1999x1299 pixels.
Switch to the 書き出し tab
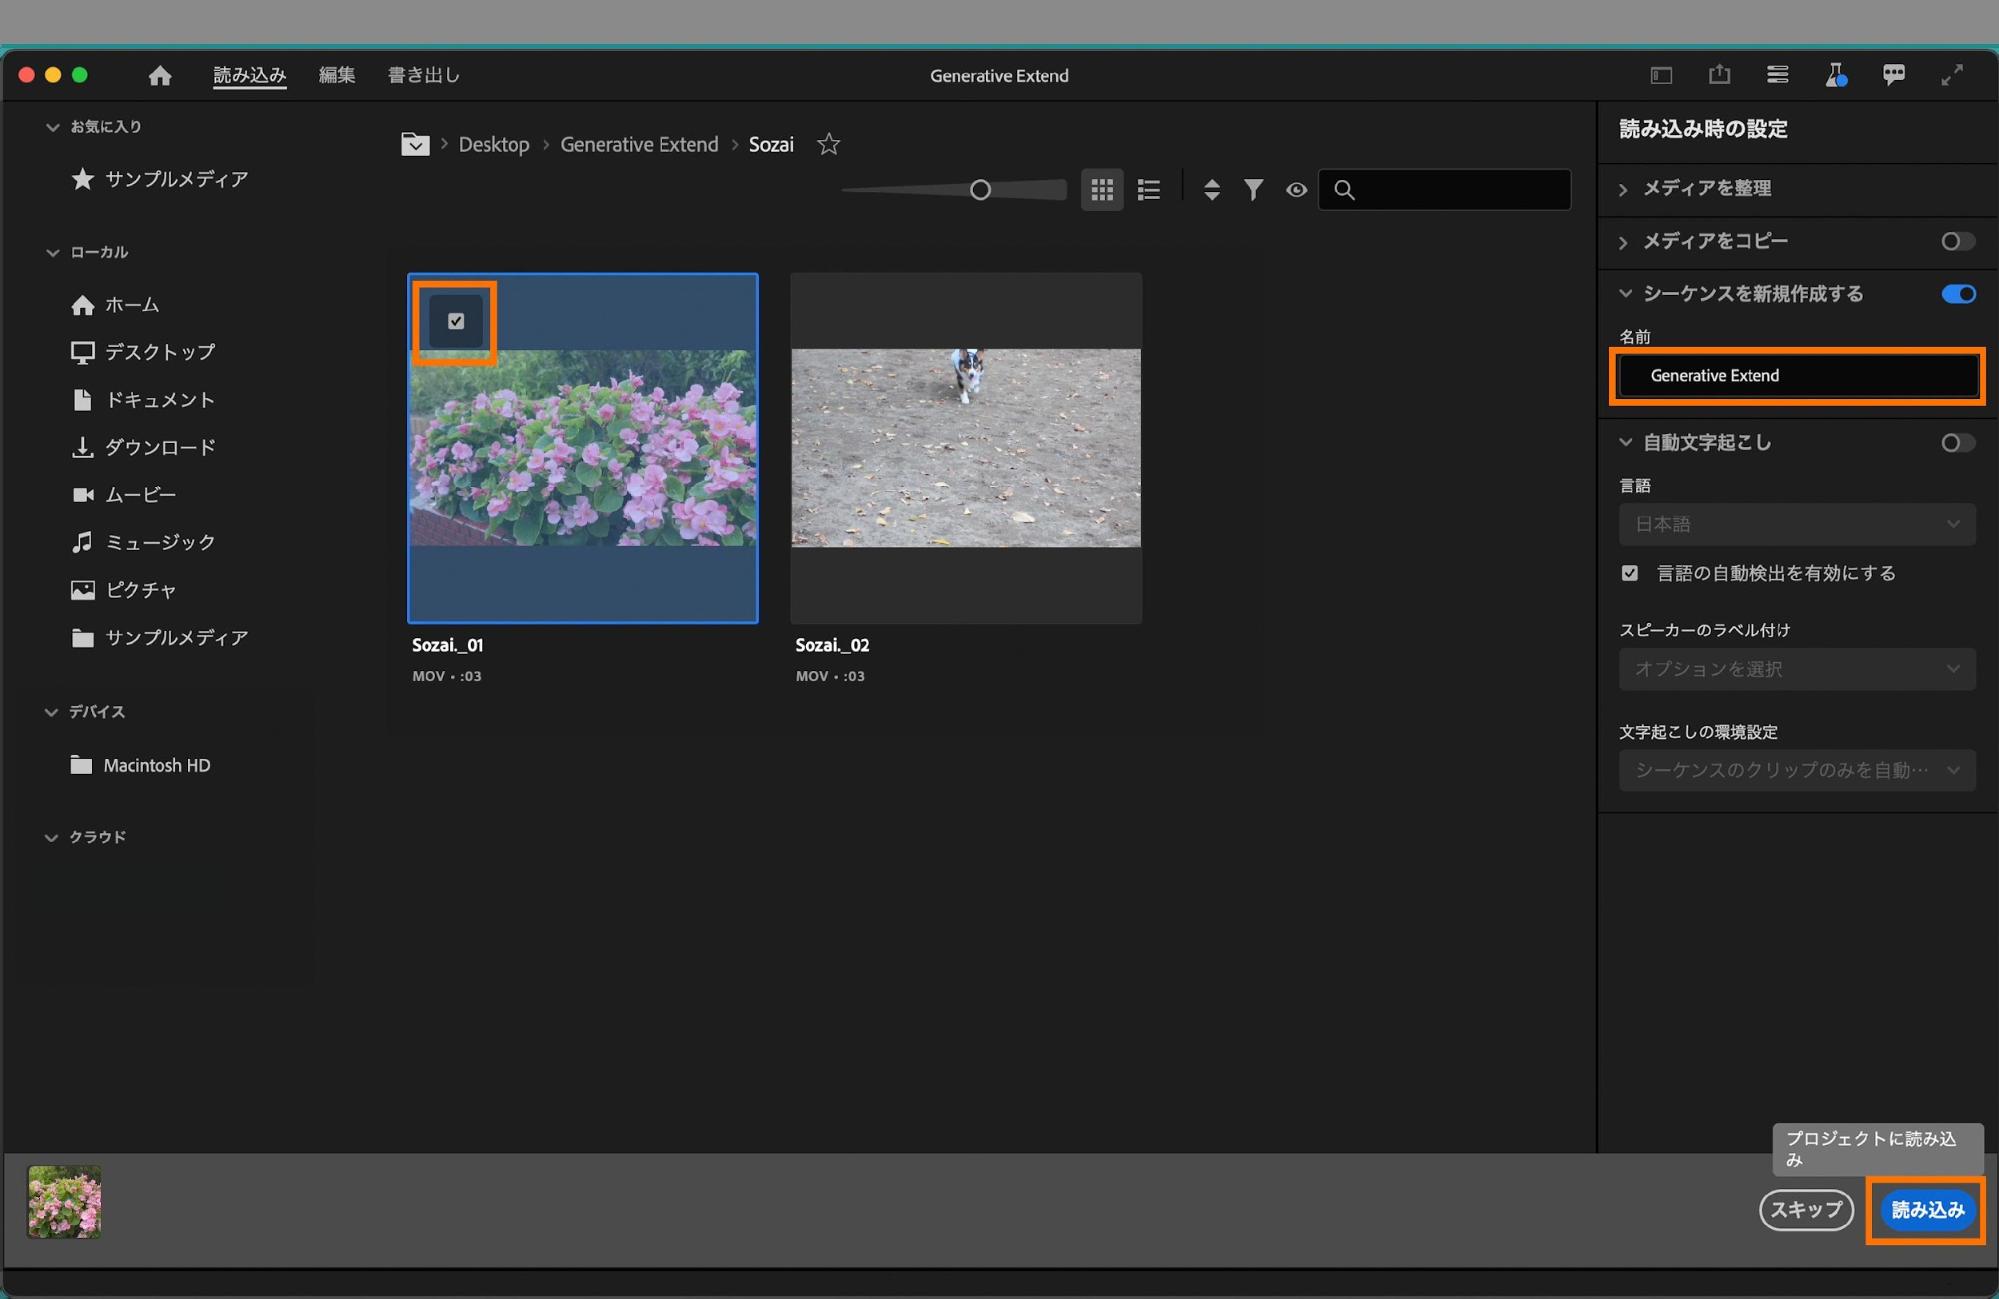[x=423, y=76]
